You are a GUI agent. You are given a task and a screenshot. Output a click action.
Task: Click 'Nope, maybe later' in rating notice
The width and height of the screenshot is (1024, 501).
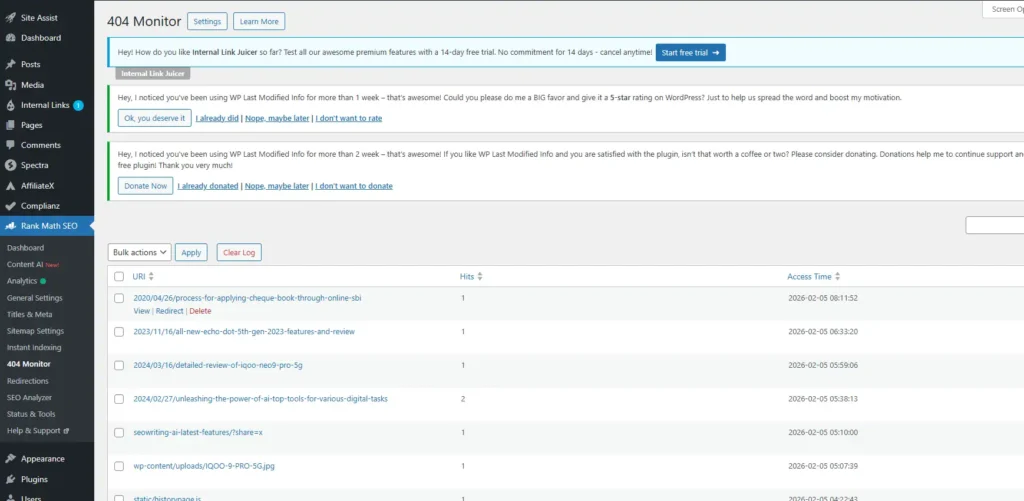tap(277, 118)
